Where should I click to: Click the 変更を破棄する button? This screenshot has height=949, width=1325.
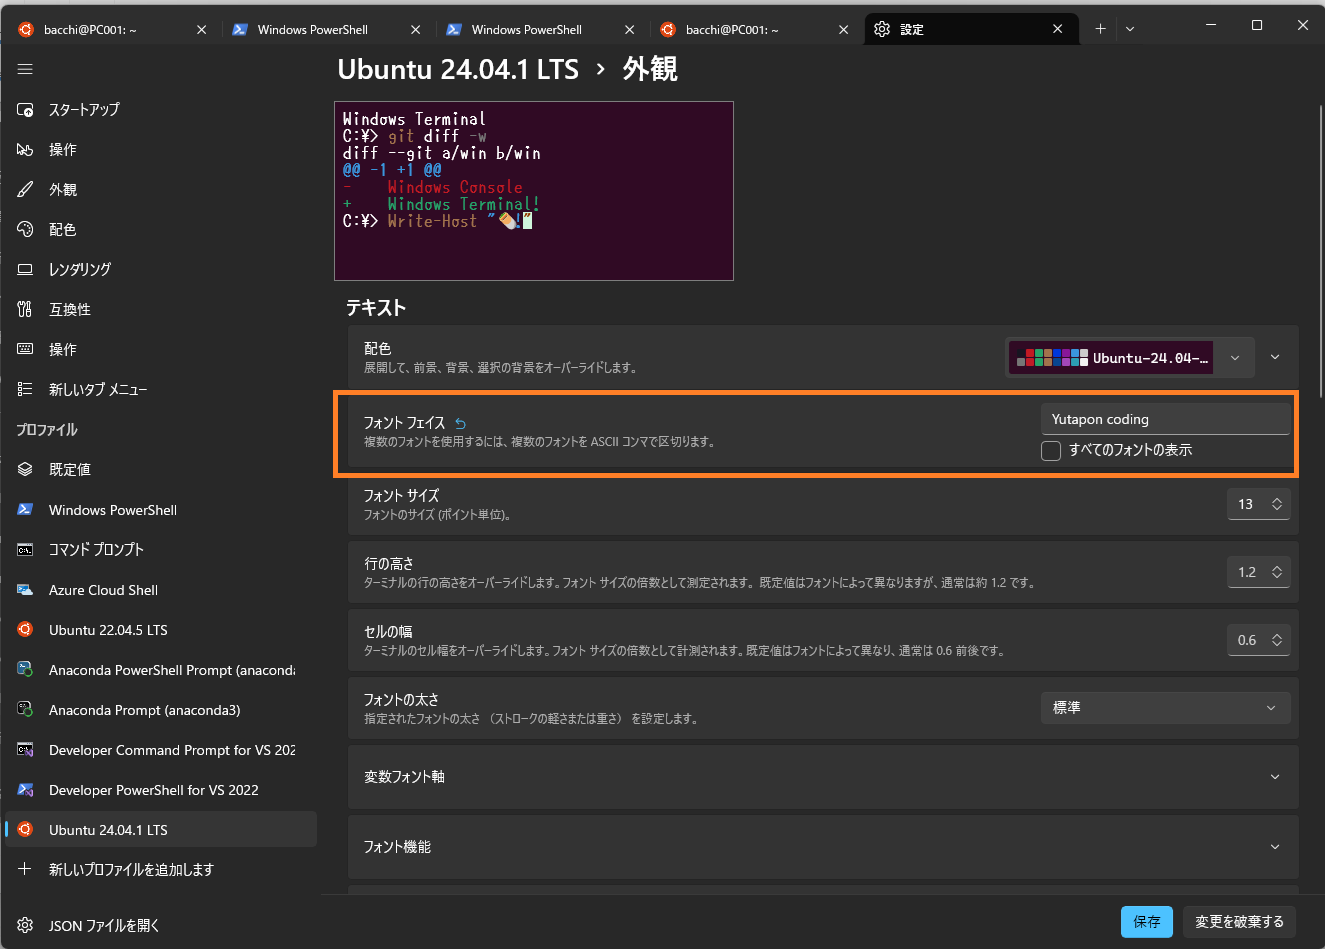click(1239, 921)
